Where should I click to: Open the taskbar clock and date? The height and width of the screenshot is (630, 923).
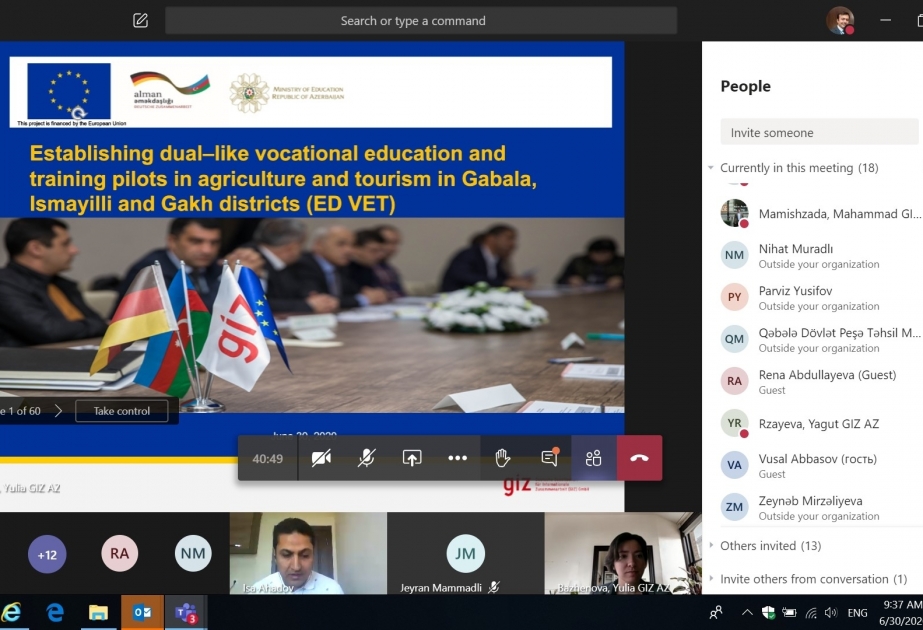point(902,612)
